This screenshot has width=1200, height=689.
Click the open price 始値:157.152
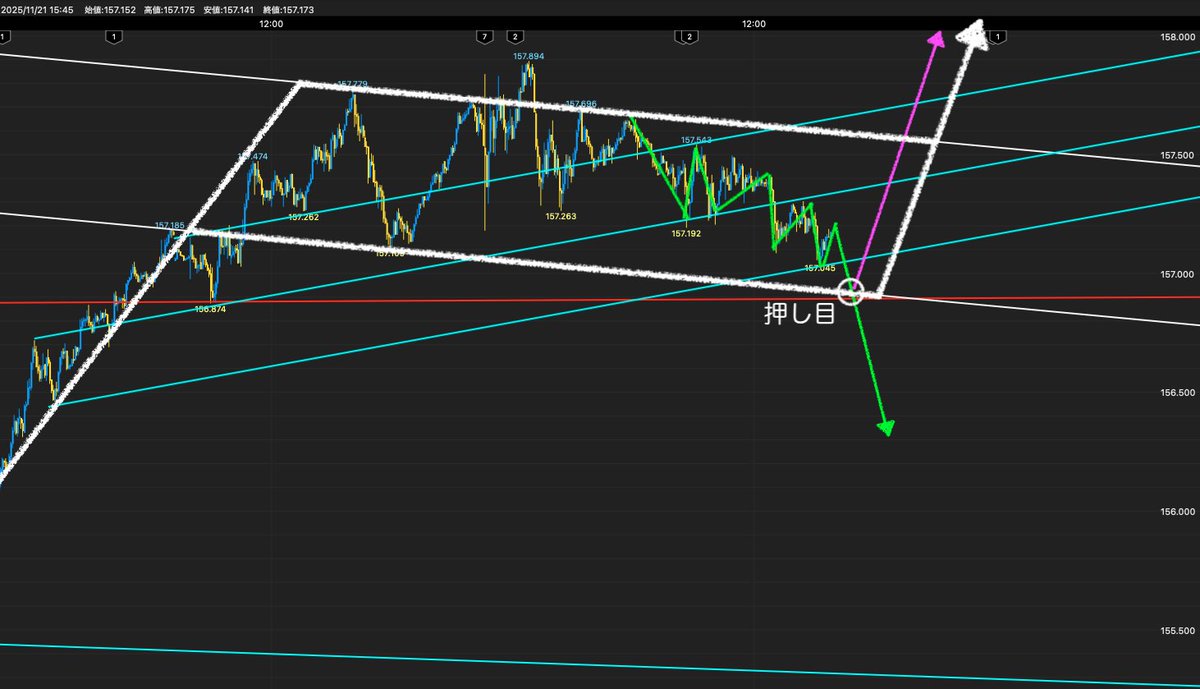[x=110, y=10]
